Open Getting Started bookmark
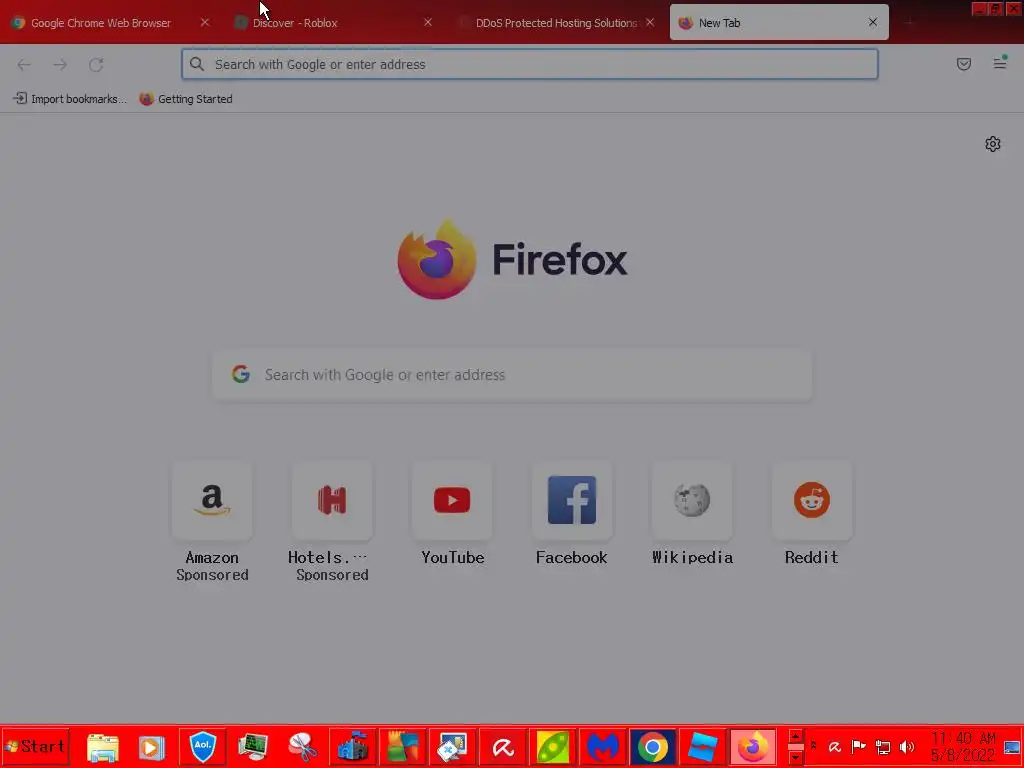This screenshot has height=768, width=1024. tap(185, 99)
